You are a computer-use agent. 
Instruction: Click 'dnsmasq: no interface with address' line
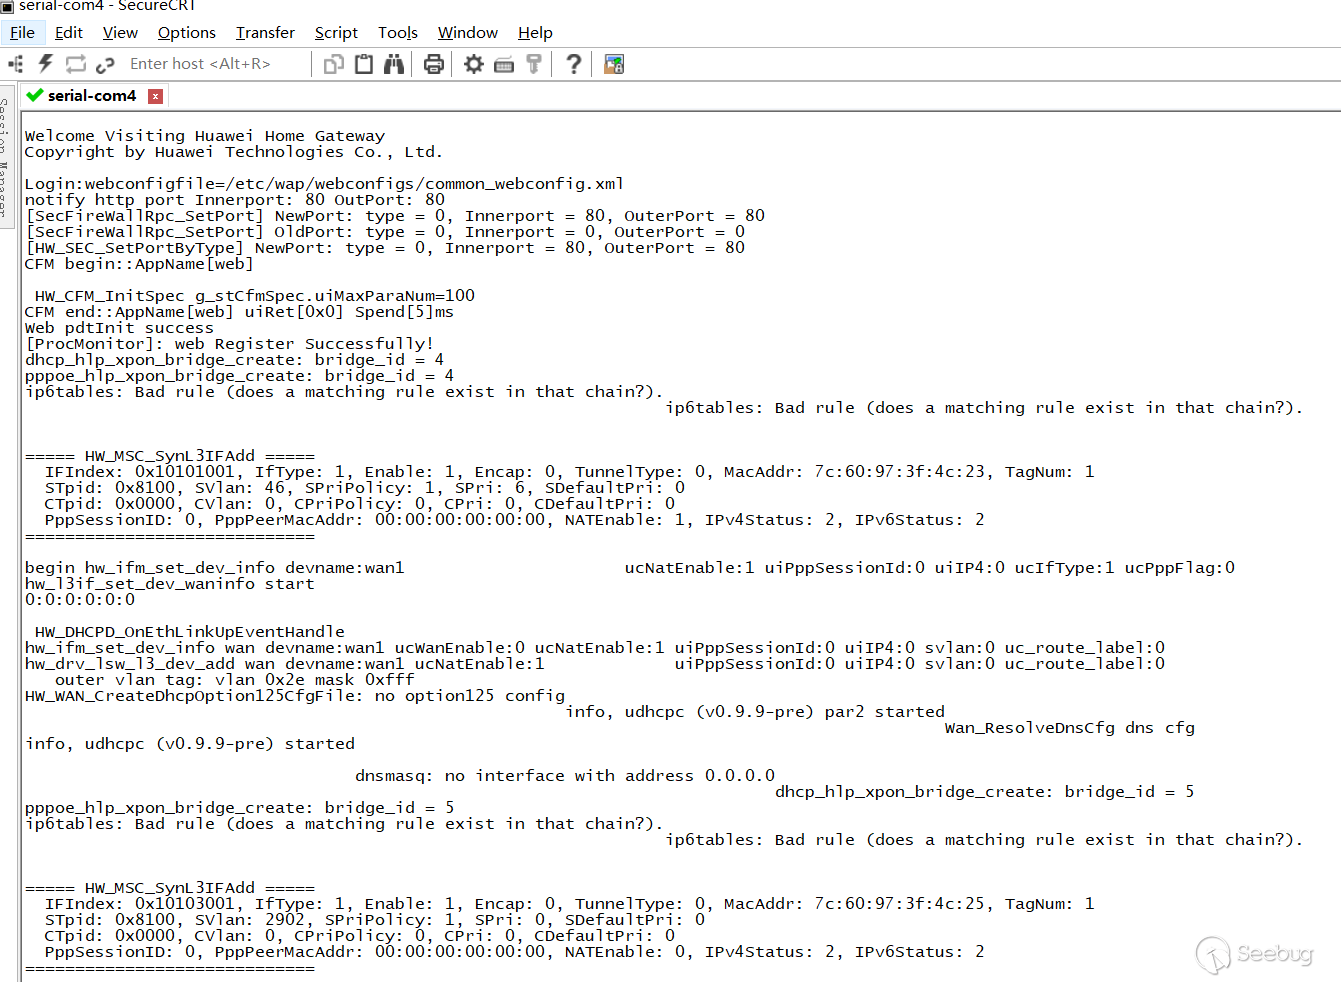565,776
